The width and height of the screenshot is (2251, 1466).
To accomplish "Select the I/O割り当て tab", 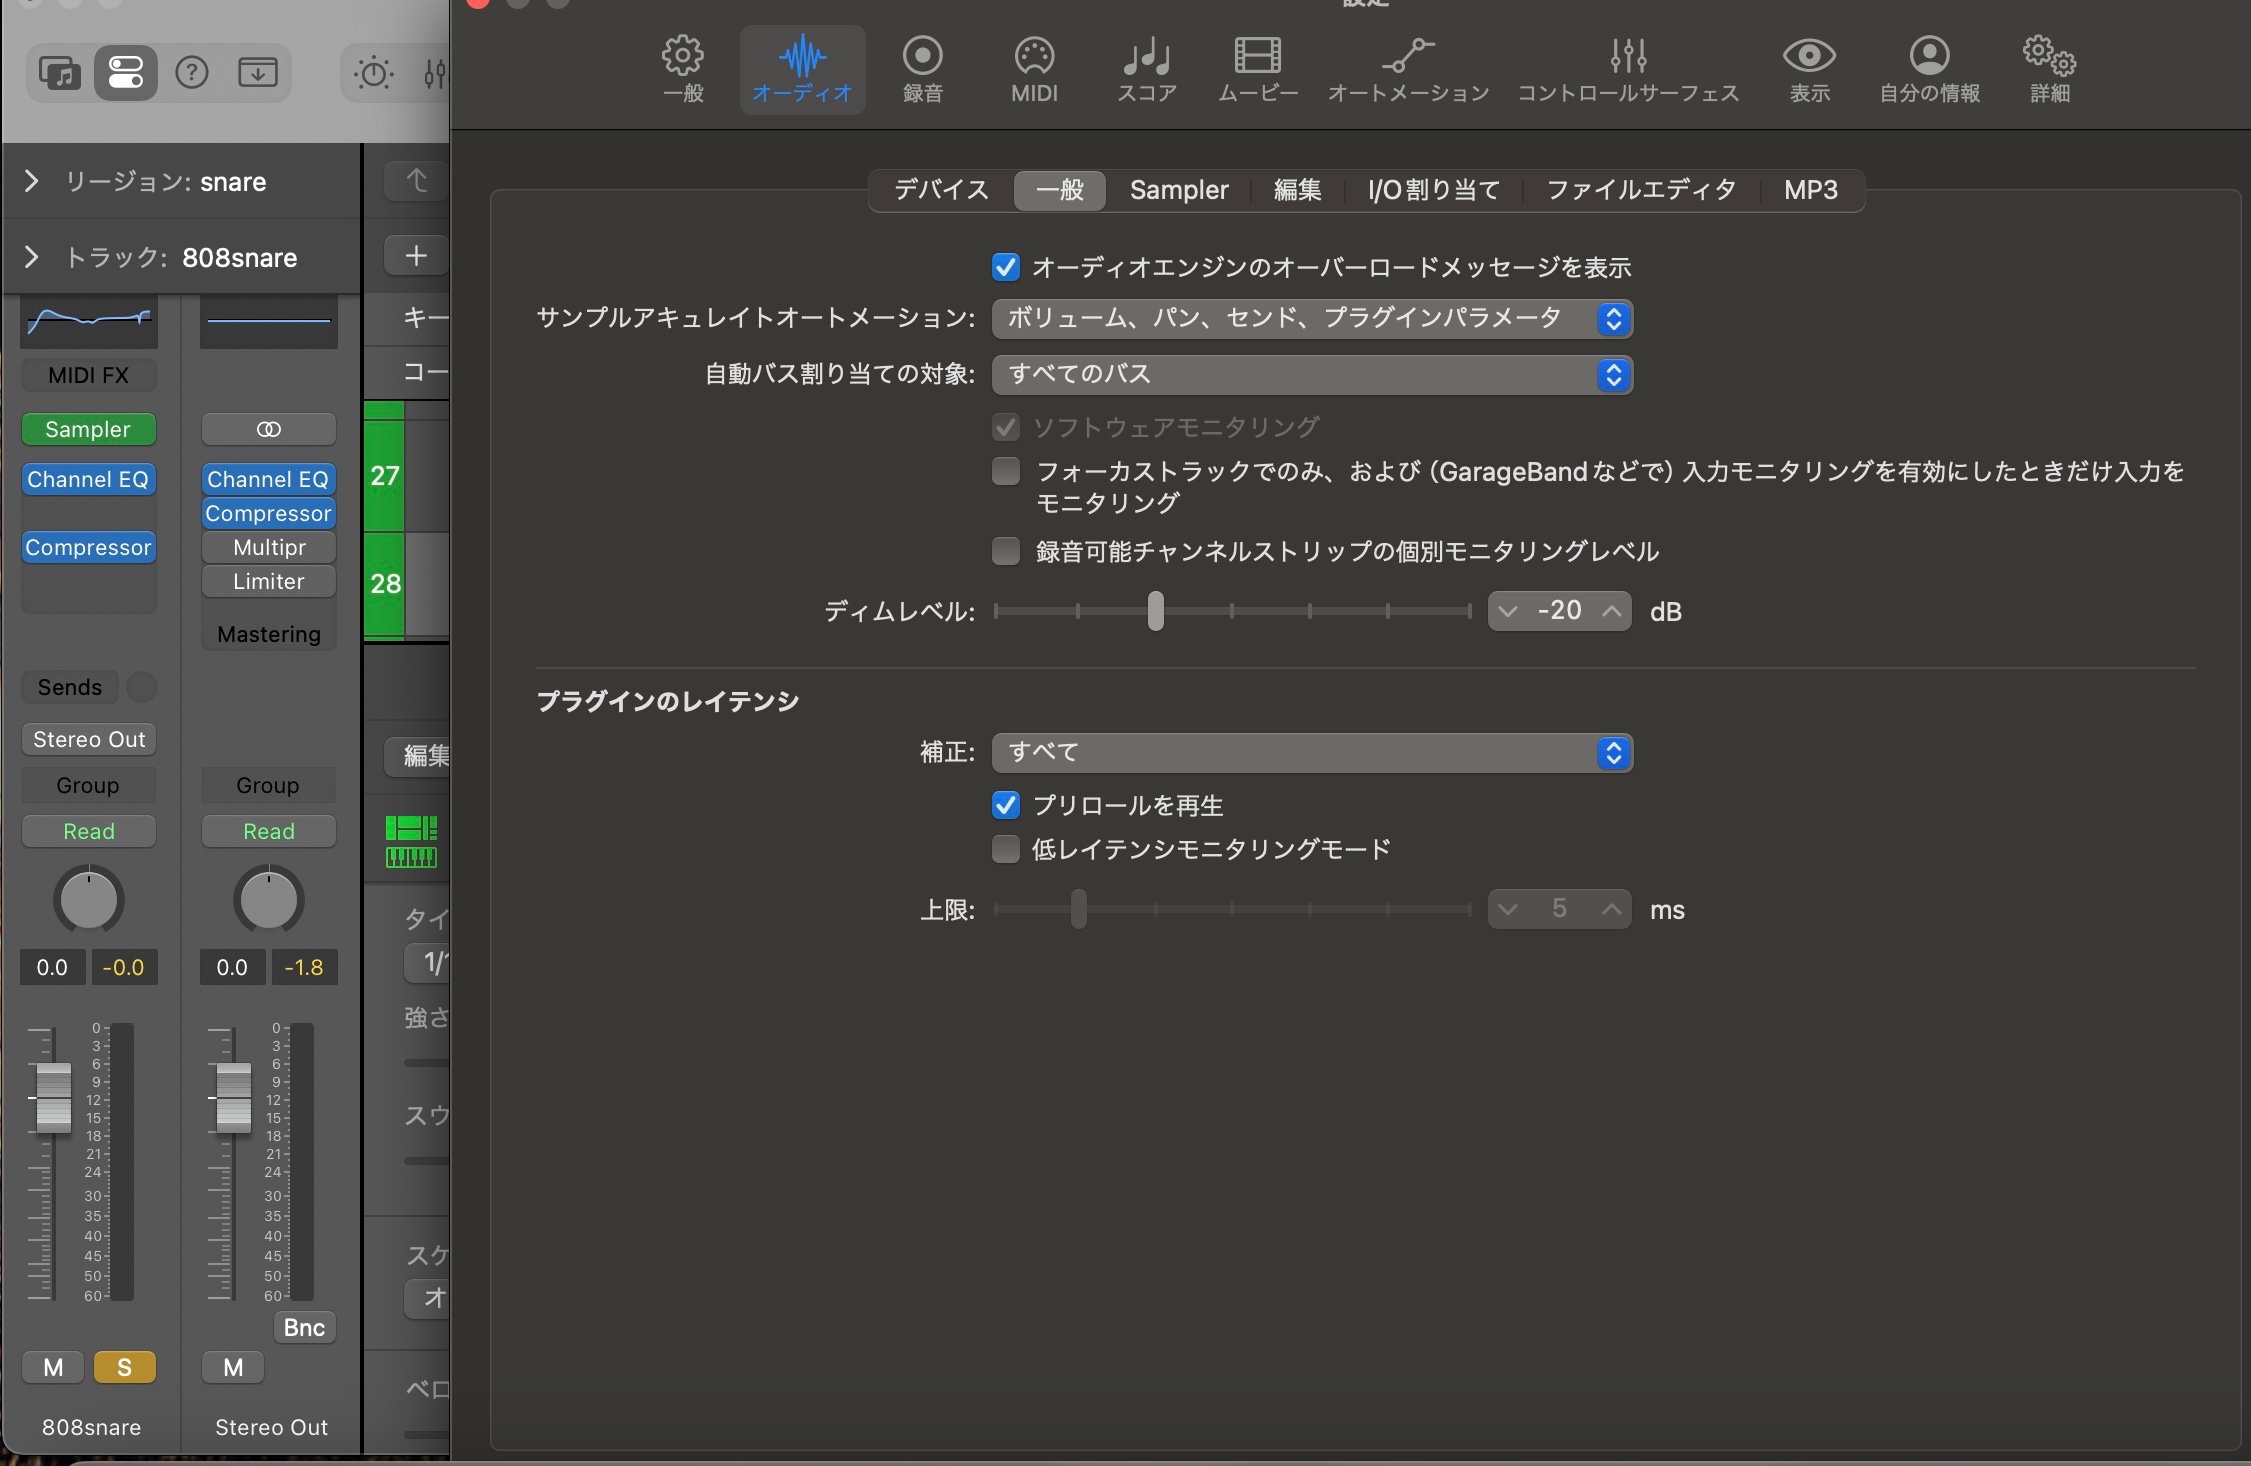I will [x=1433, y=190].
